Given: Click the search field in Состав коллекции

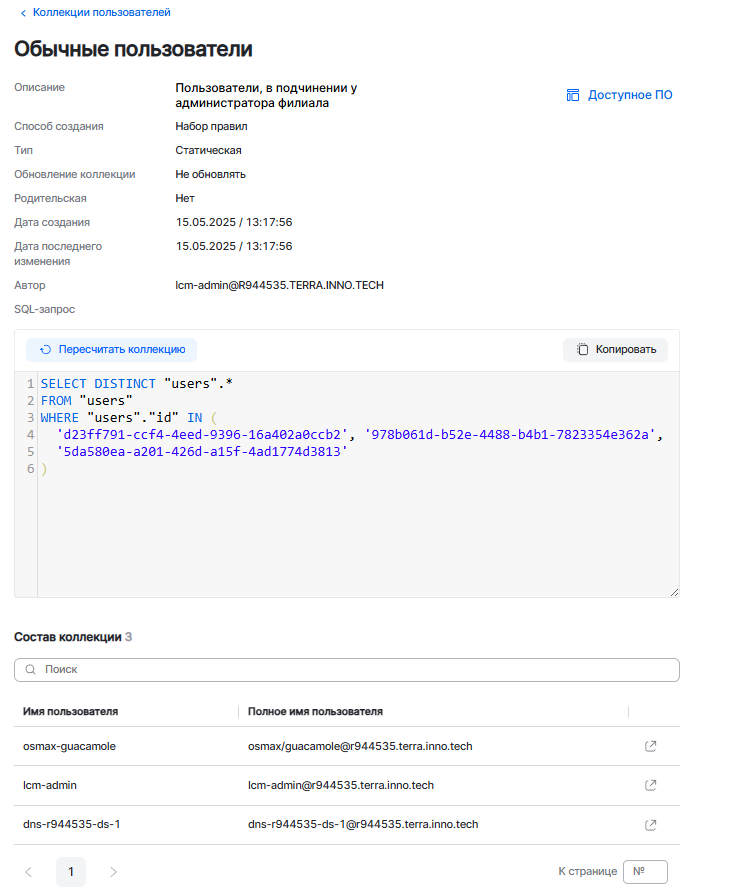Looking at the screenshot, I should click(x=350, y=669).
